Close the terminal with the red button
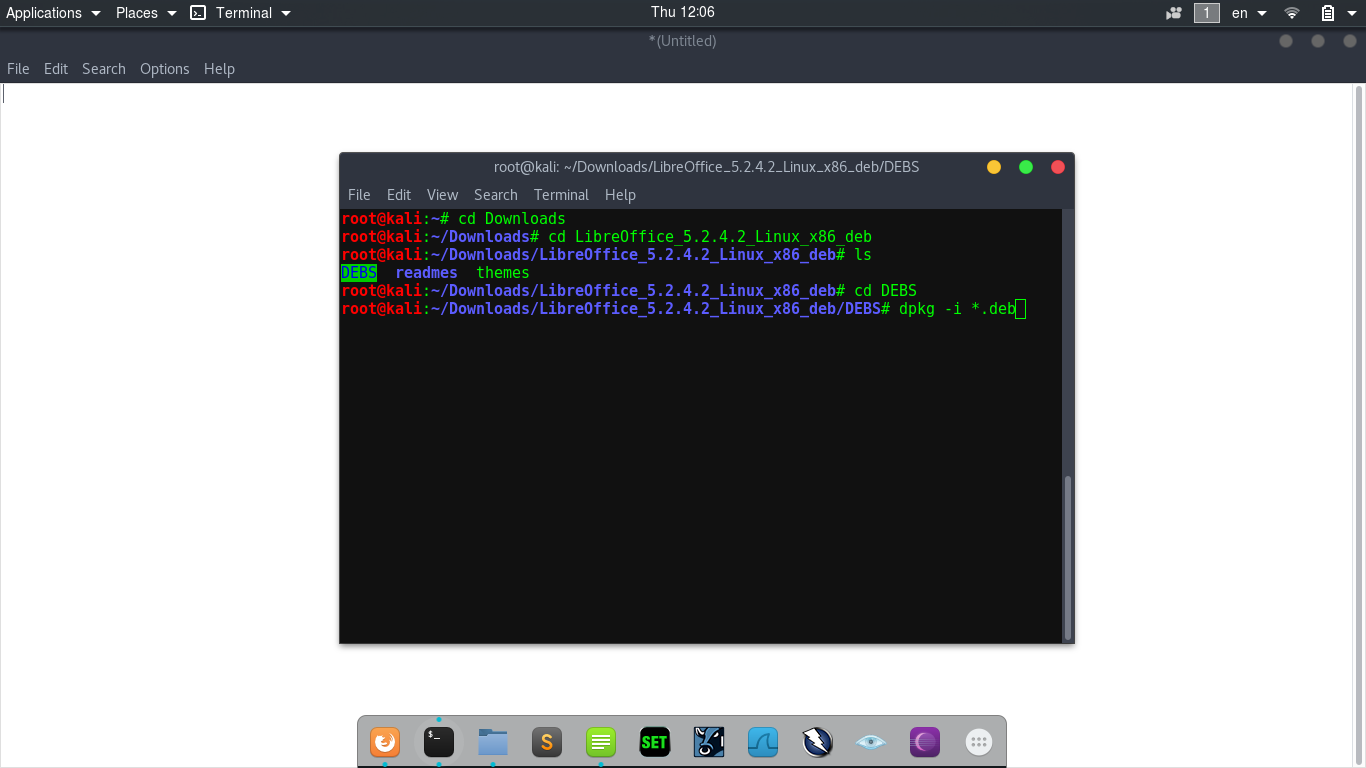1366x768 pixels. click(x=1058, y=167)
